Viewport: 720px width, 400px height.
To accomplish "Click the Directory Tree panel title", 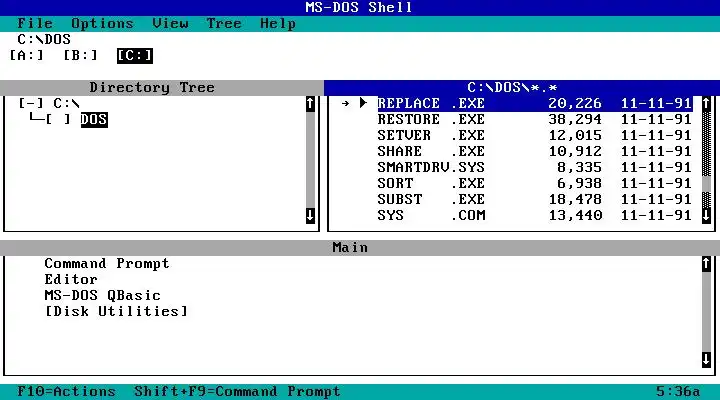I will click(152, 87).
